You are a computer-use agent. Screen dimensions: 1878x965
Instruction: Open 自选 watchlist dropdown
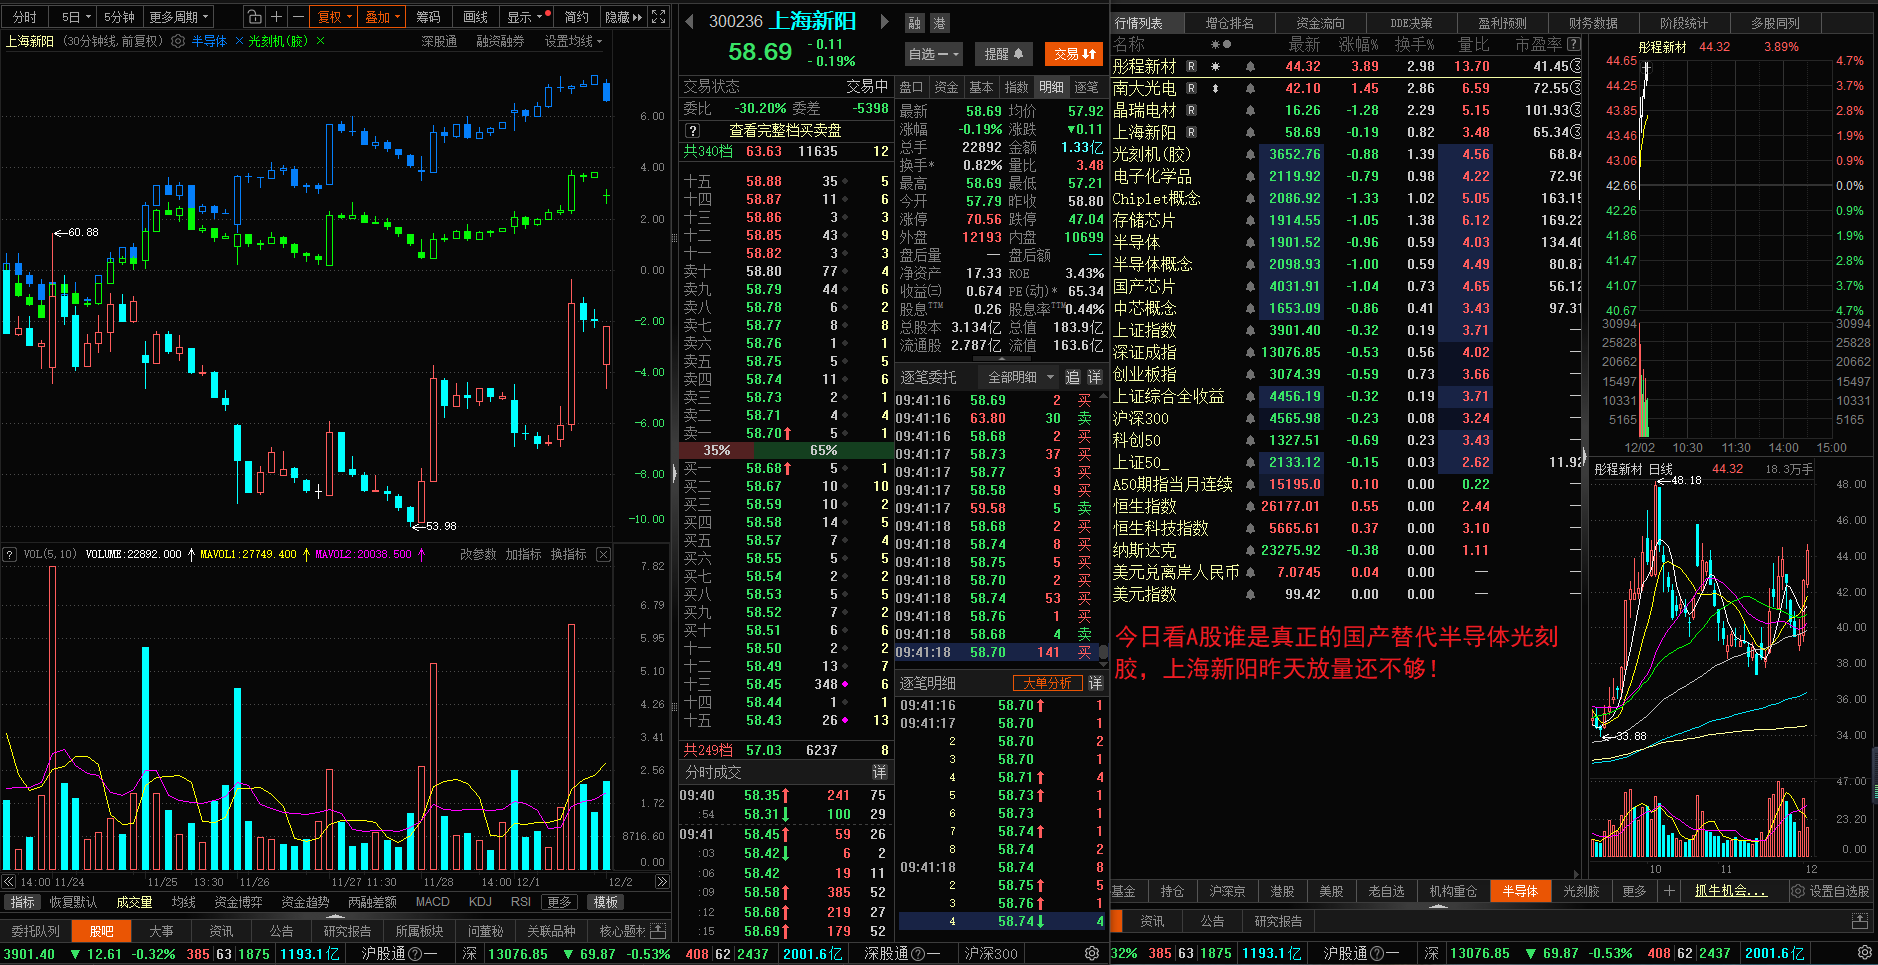coord(934,54)
